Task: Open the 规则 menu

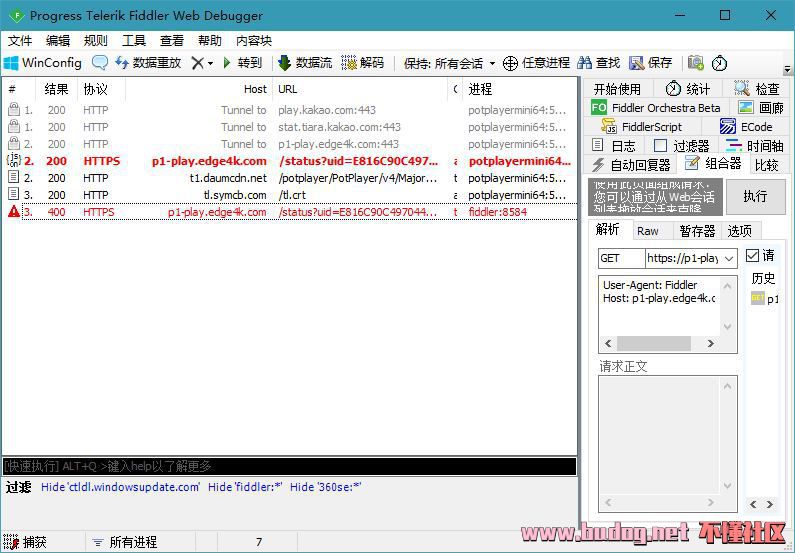Action: pos(95,41)
